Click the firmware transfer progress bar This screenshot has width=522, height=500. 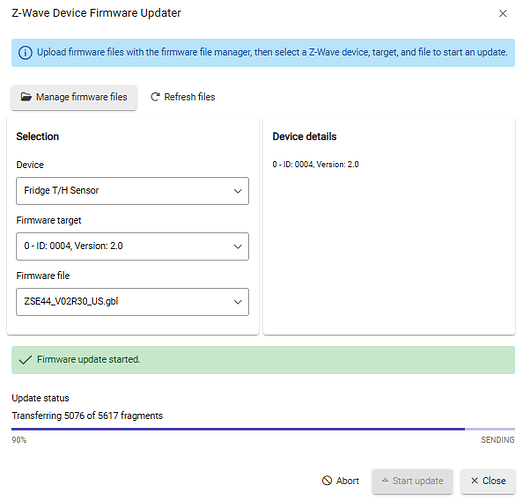pos(263,429)
